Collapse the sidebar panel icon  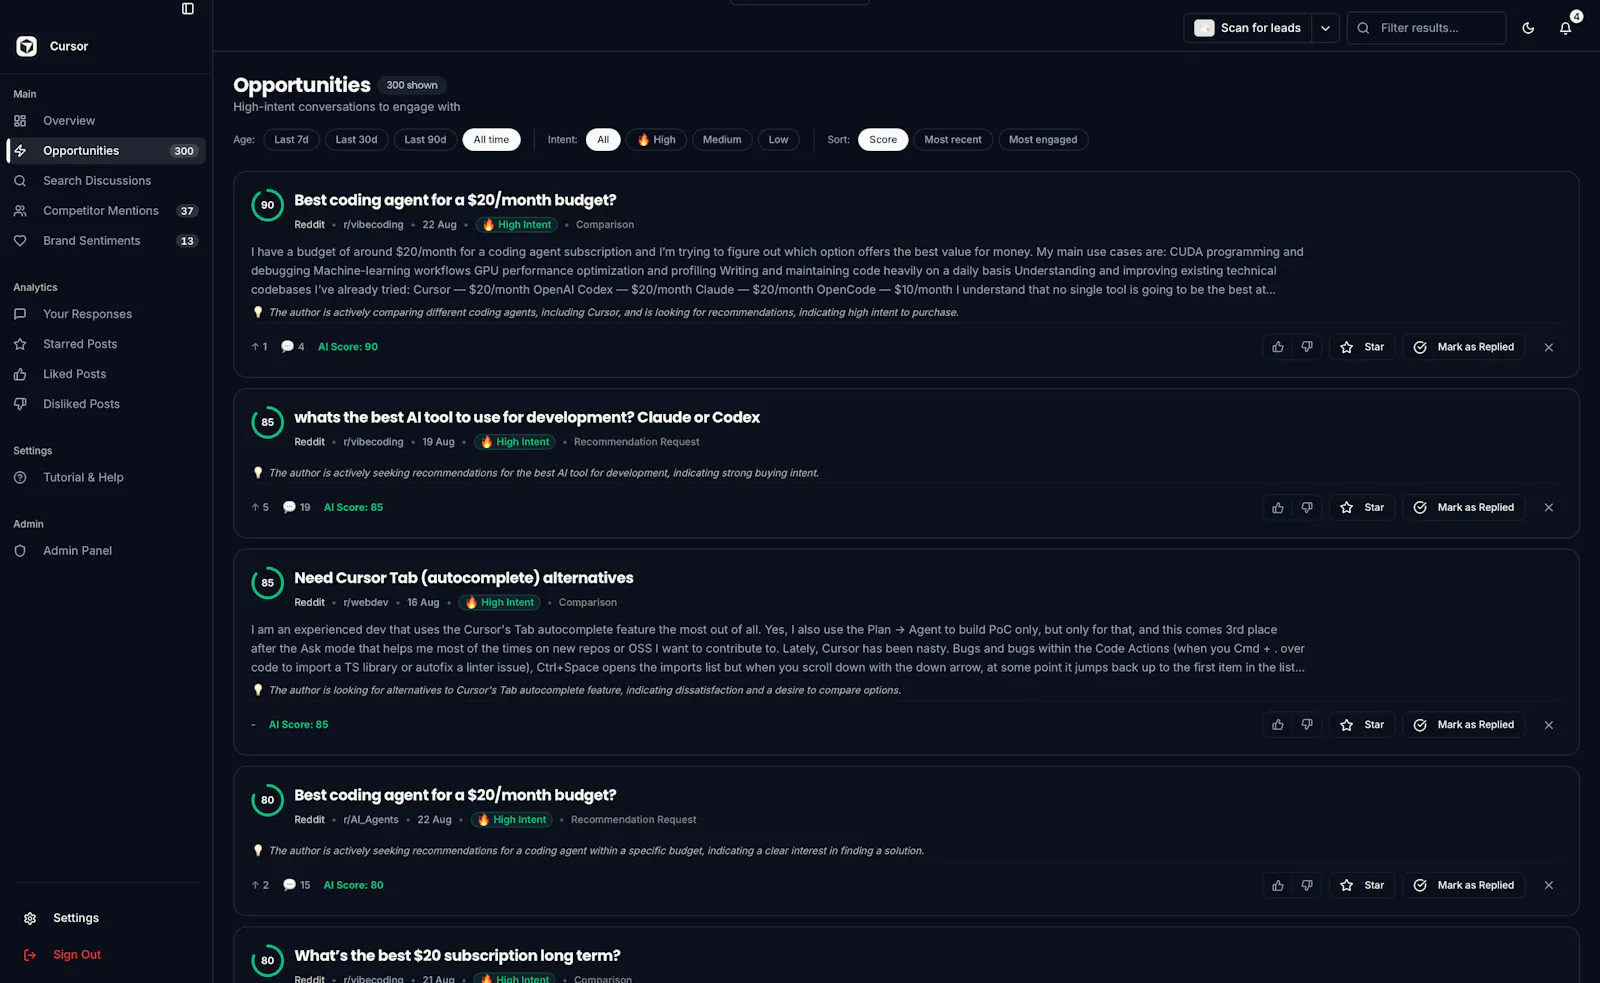click(188, 9)
